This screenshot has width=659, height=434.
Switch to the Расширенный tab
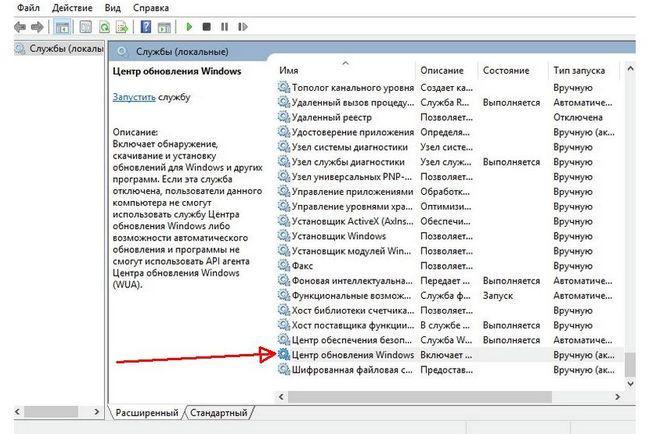click(147, 413)
